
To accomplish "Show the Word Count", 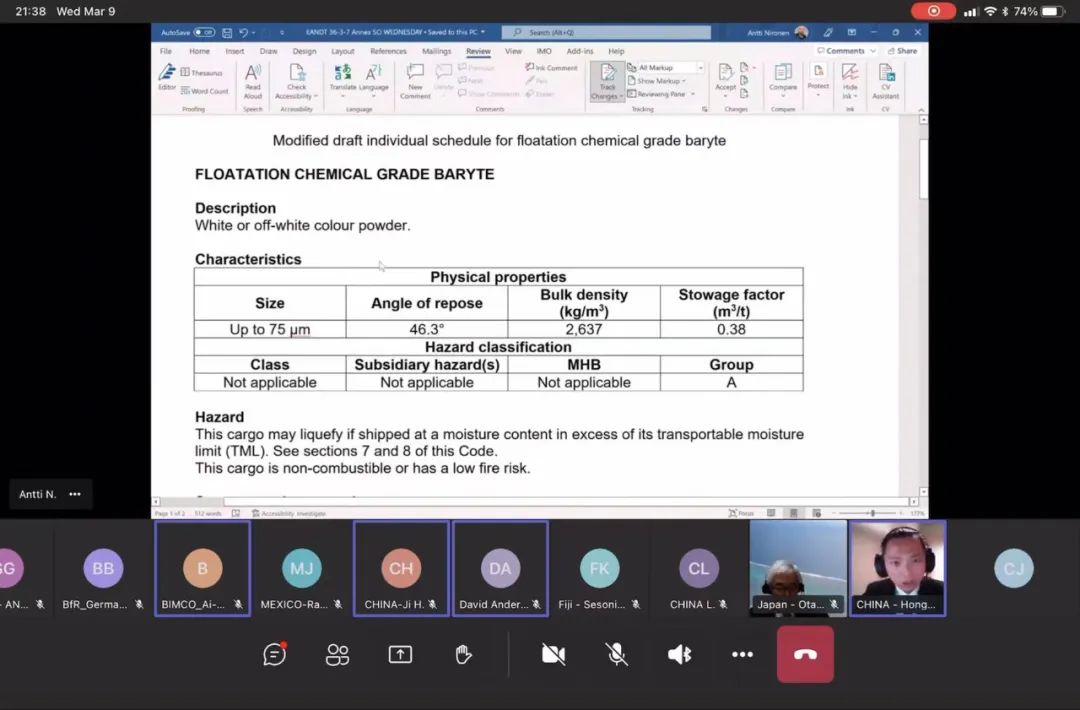I will coord(204,90).
